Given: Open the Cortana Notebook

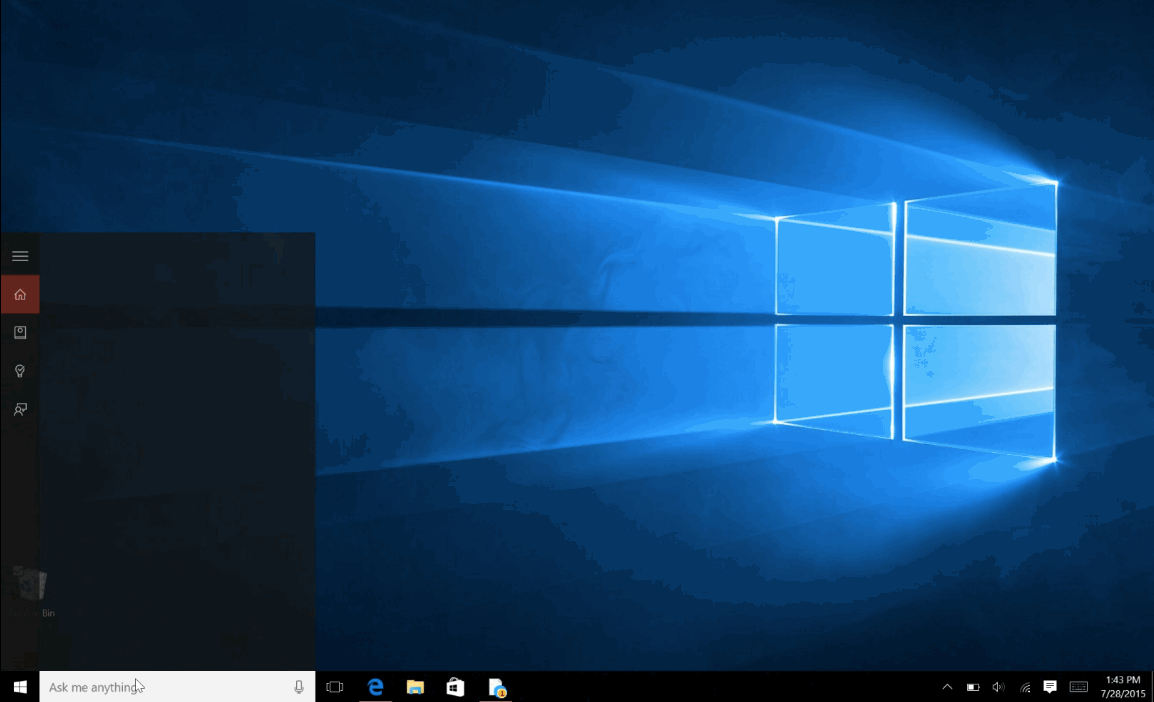Looking at the screenshot, I should click(x=20, y=333).
